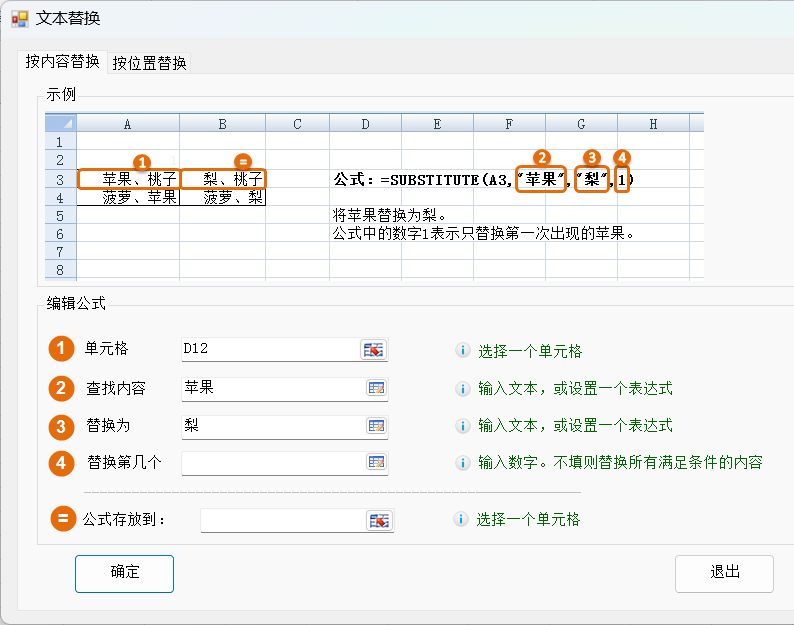Click the empty 公式存放到 input field
Viewport: 794px width, 625px height.
pos(282,520)
